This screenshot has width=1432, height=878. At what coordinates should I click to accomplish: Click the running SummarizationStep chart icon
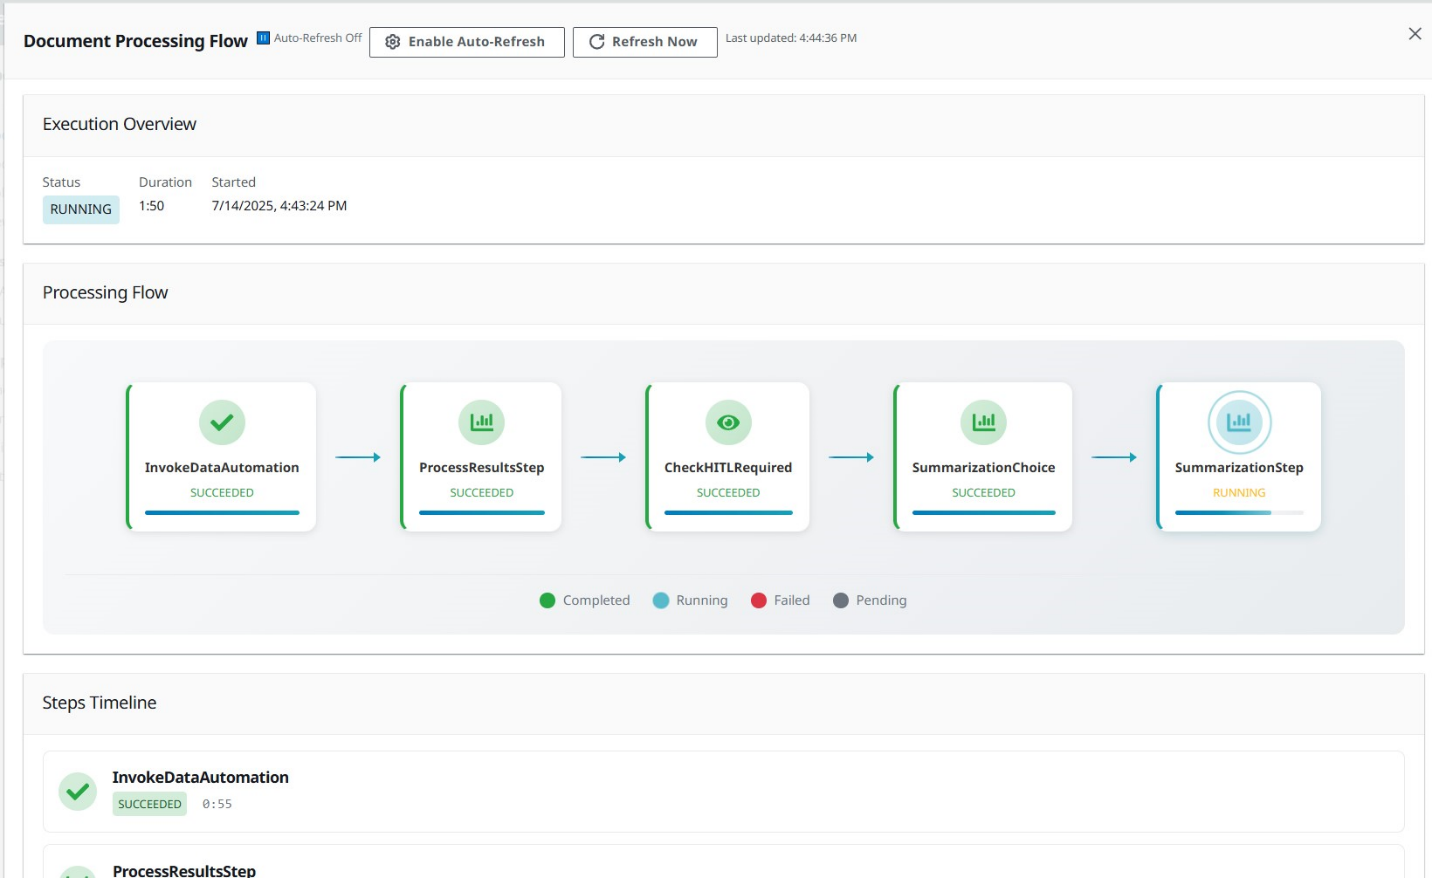pos(1239,422)
